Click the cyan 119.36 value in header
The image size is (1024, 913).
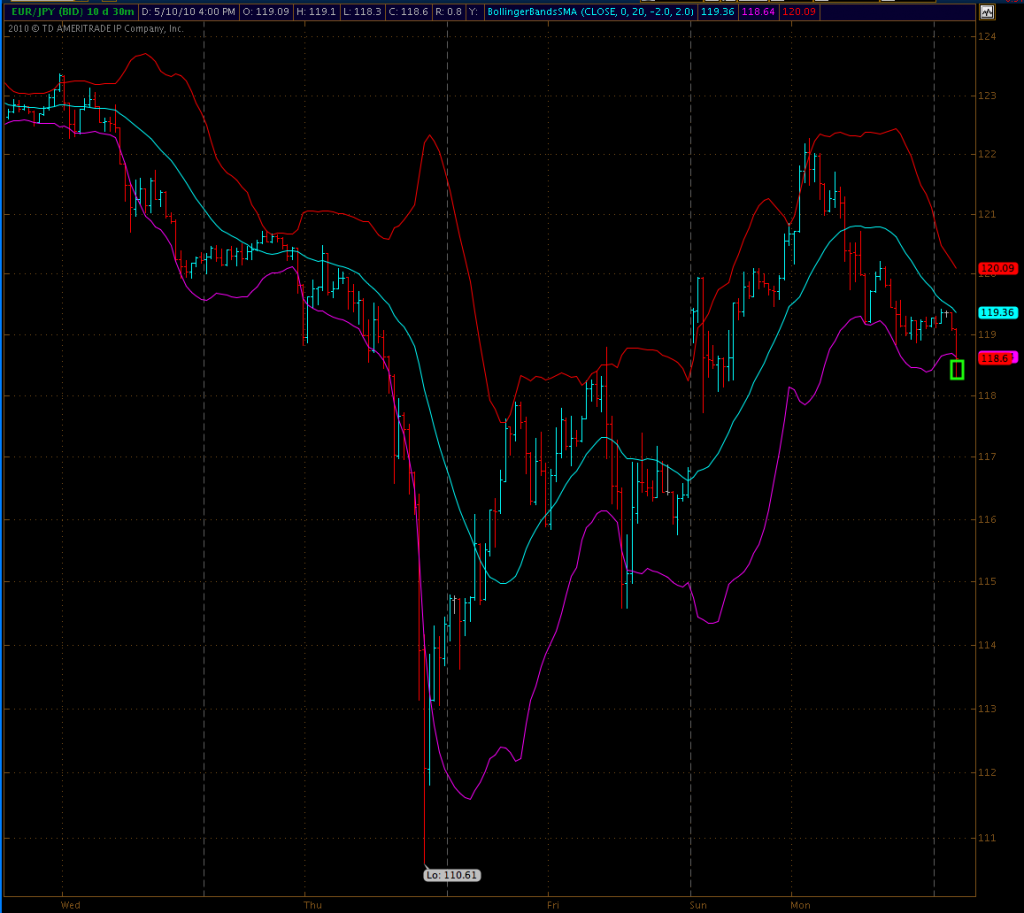click(x=717, y=12)
